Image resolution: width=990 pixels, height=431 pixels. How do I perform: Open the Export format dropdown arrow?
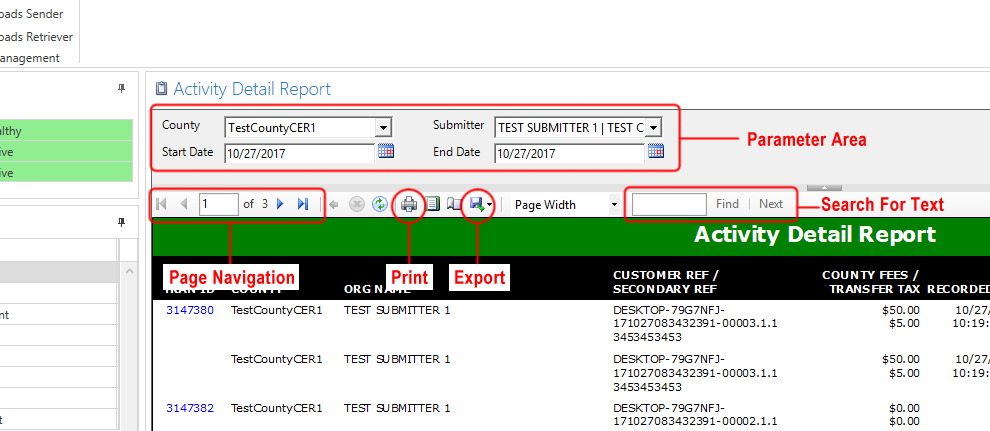490,205
